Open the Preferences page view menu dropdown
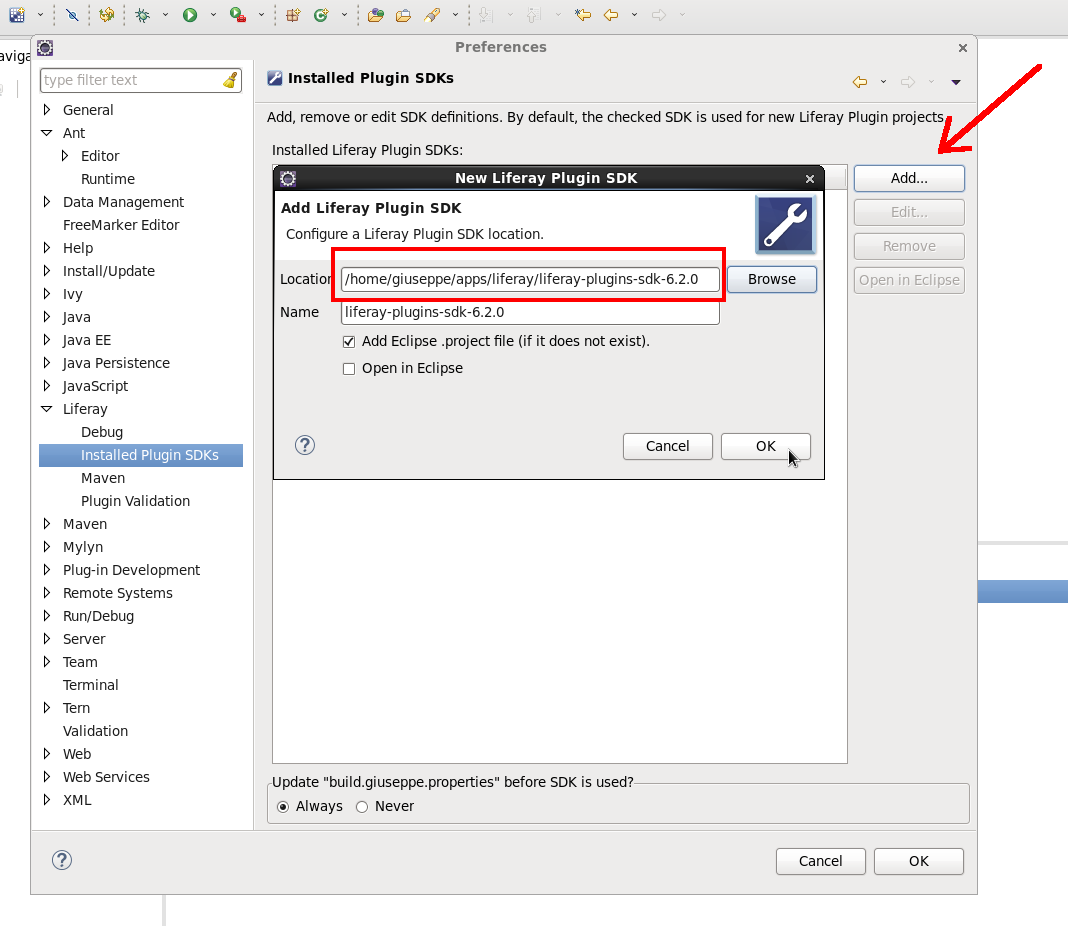Viewport: 1068px width, 926px height. (956, 82)
